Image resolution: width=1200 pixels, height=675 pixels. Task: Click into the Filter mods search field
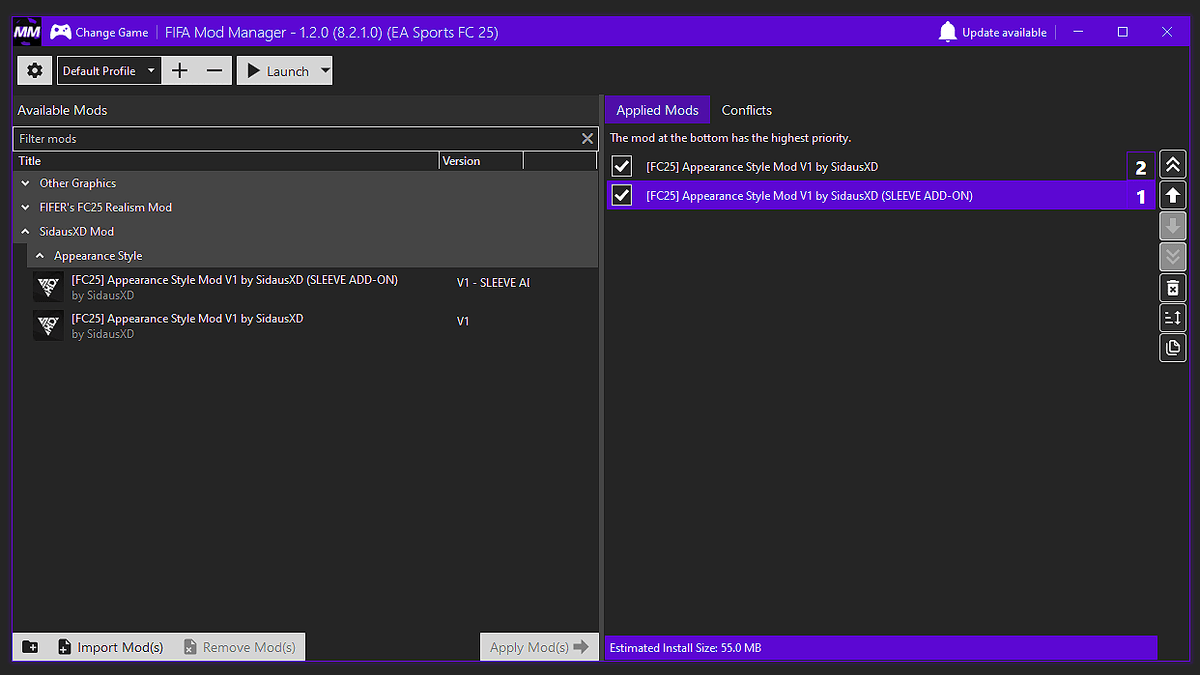pos(296,139)
